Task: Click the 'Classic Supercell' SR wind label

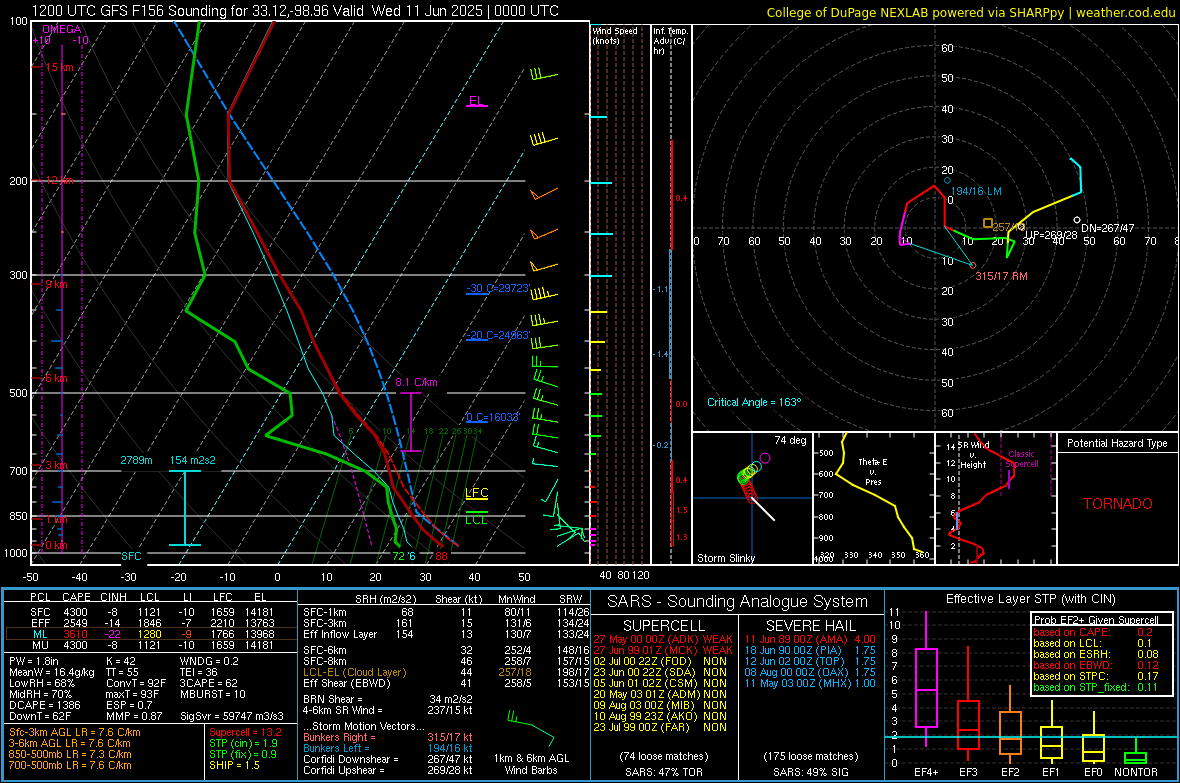Action: [1022, 459]
